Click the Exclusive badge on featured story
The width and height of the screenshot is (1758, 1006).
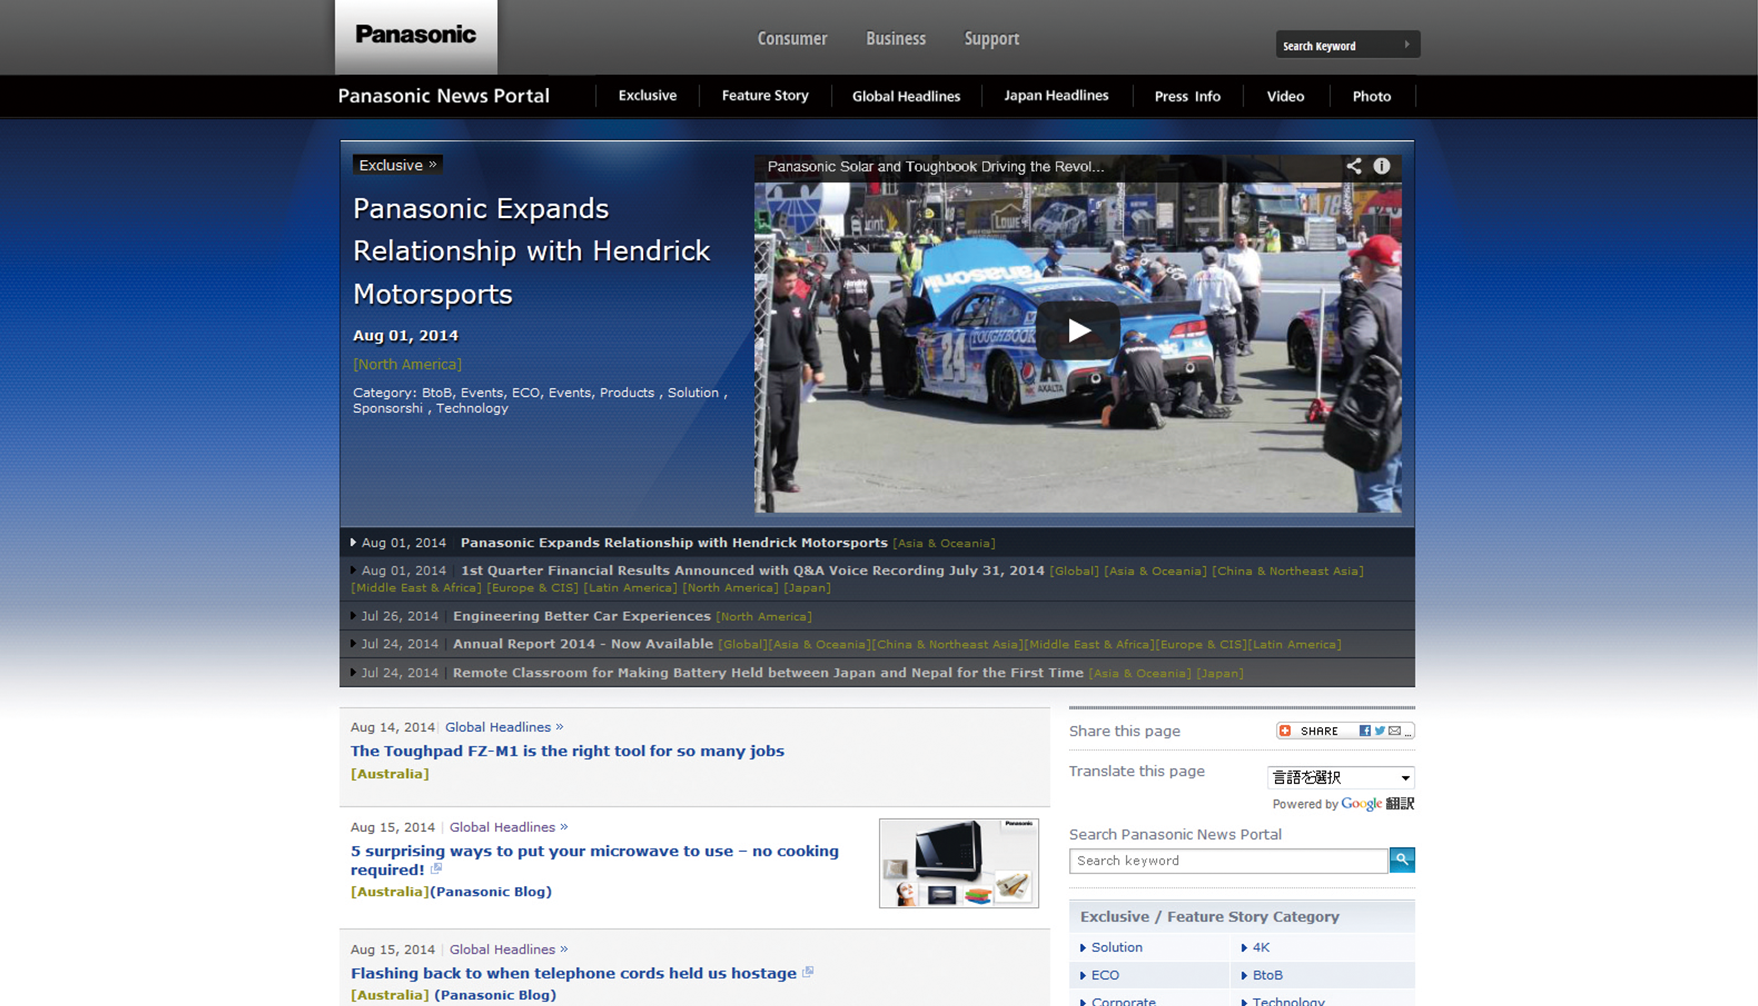(398, 165)
